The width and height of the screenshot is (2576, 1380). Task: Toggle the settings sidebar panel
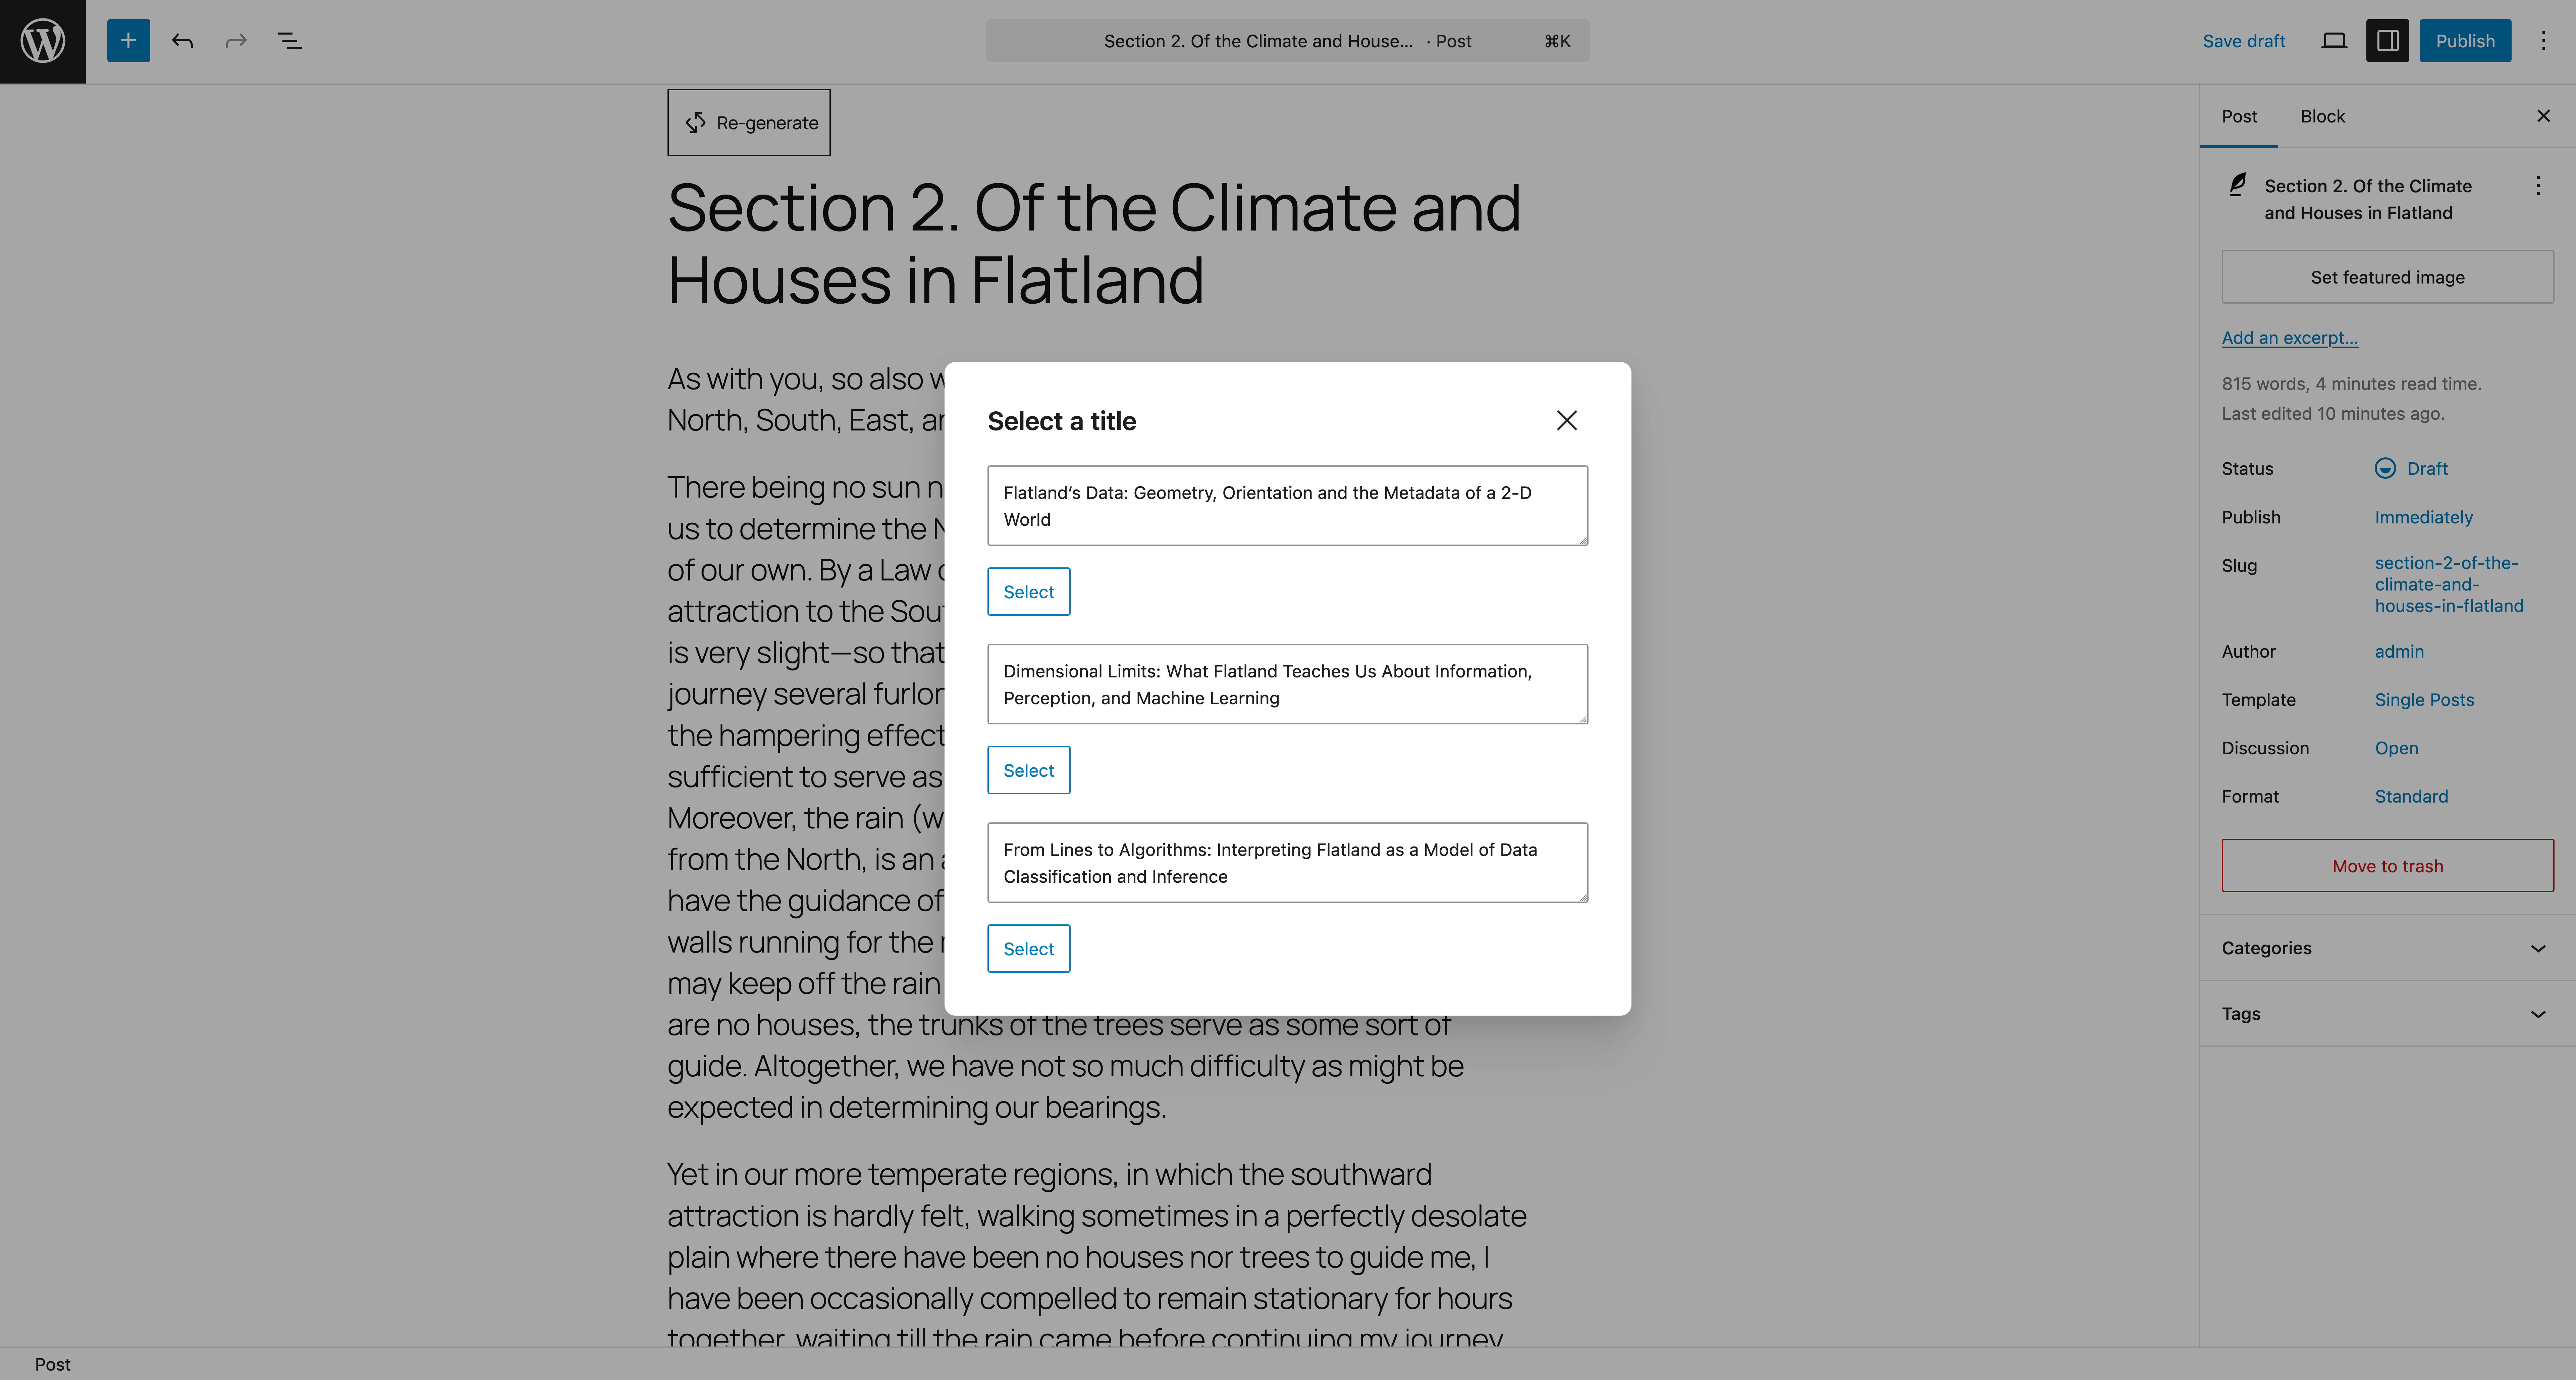pos(2388,41)
